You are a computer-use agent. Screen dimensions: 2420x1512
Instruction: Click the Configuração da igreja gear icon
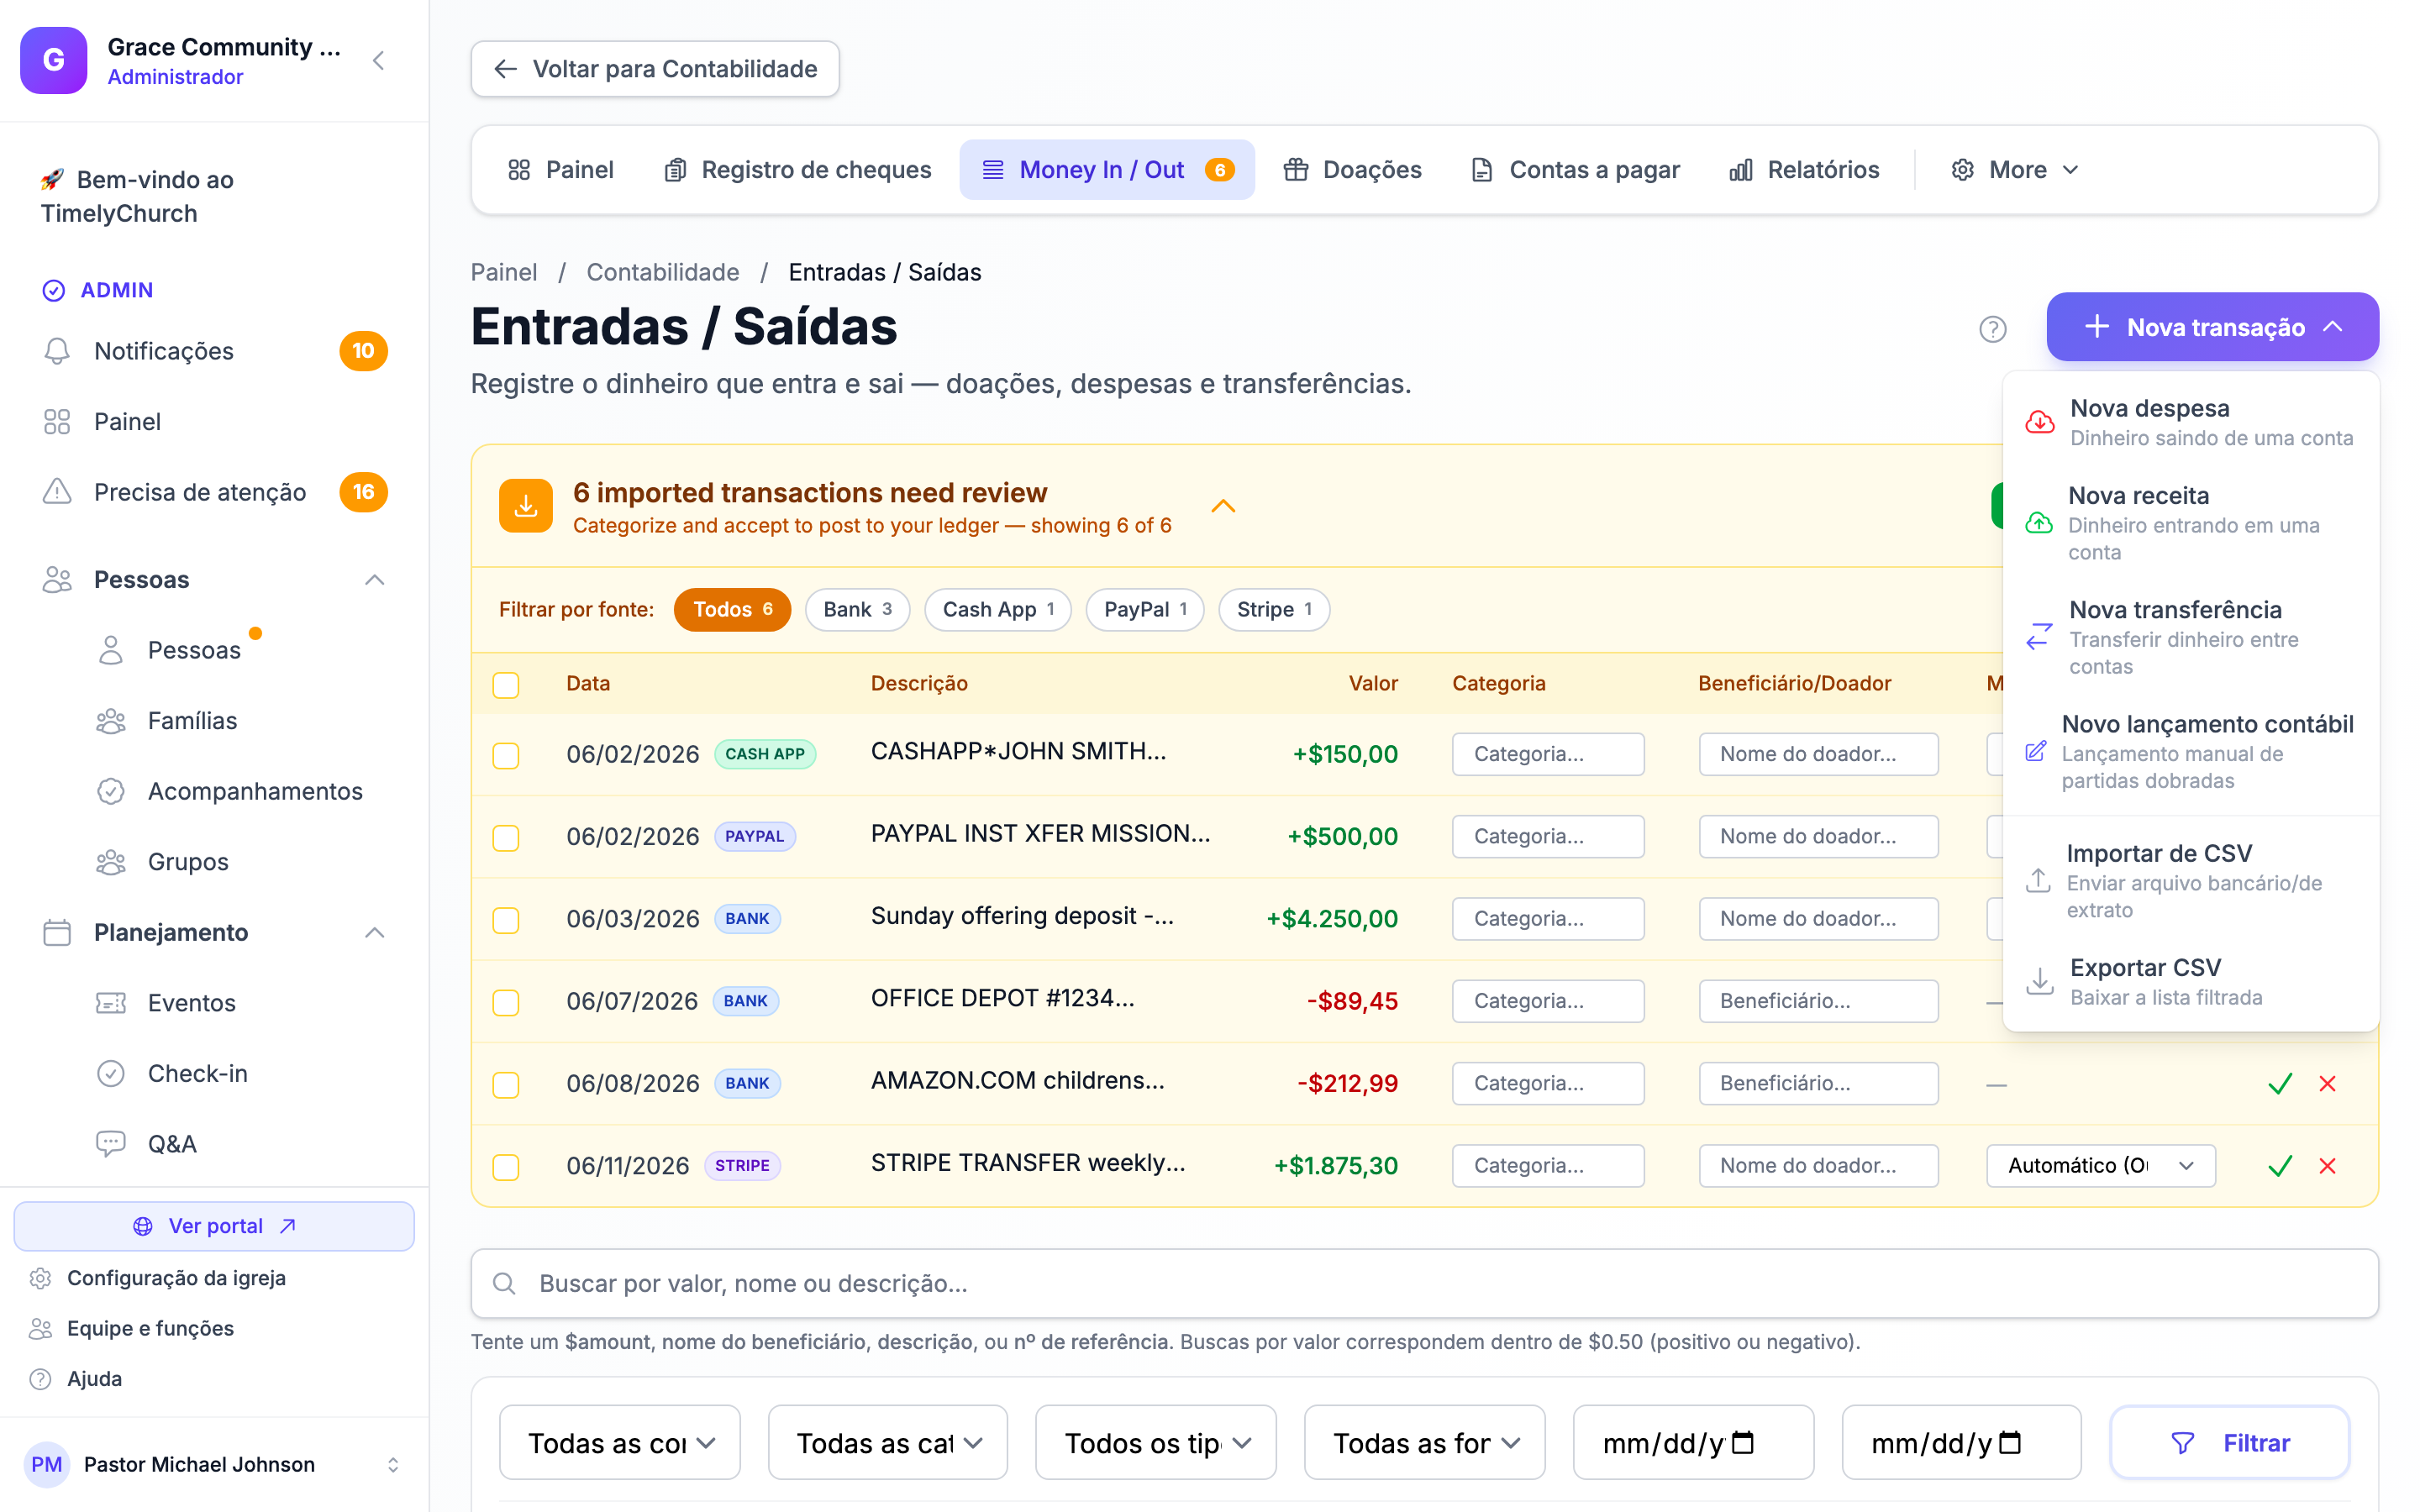pyautogui.click(x=40, y=1278)
